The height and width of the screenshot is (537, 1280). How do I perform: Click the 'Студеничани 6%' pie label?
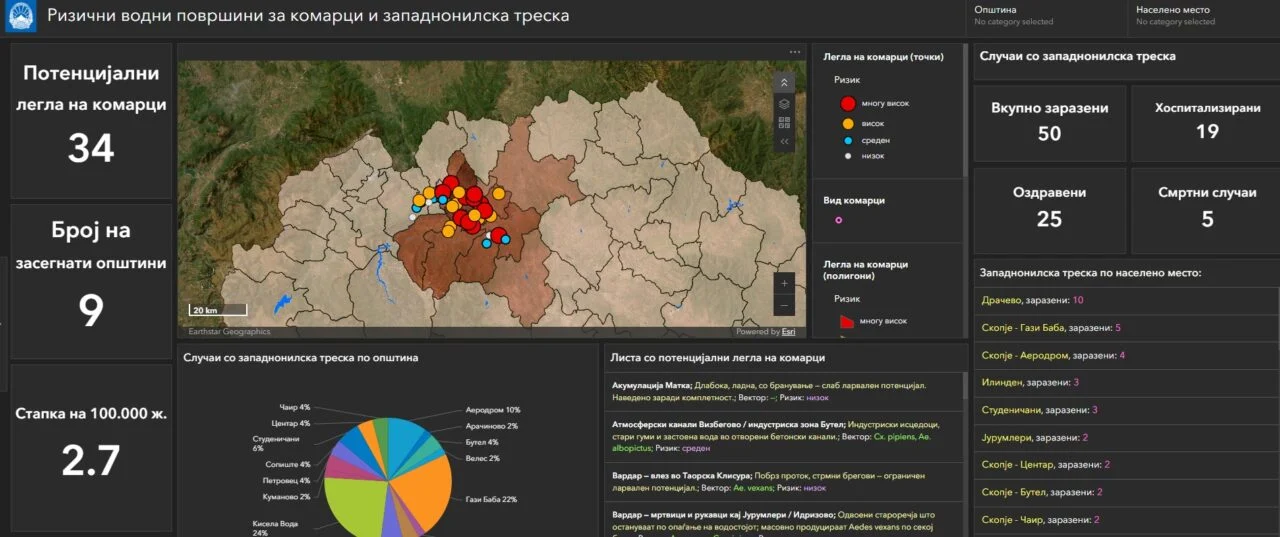[x=276, y=443]
